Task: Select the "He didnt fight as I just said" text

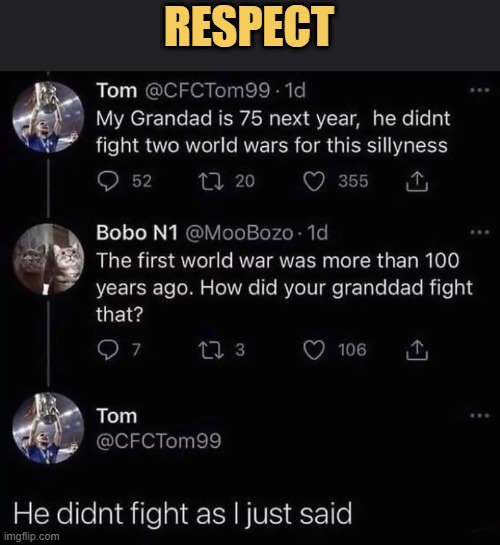Action: click(x=183, y=514)
